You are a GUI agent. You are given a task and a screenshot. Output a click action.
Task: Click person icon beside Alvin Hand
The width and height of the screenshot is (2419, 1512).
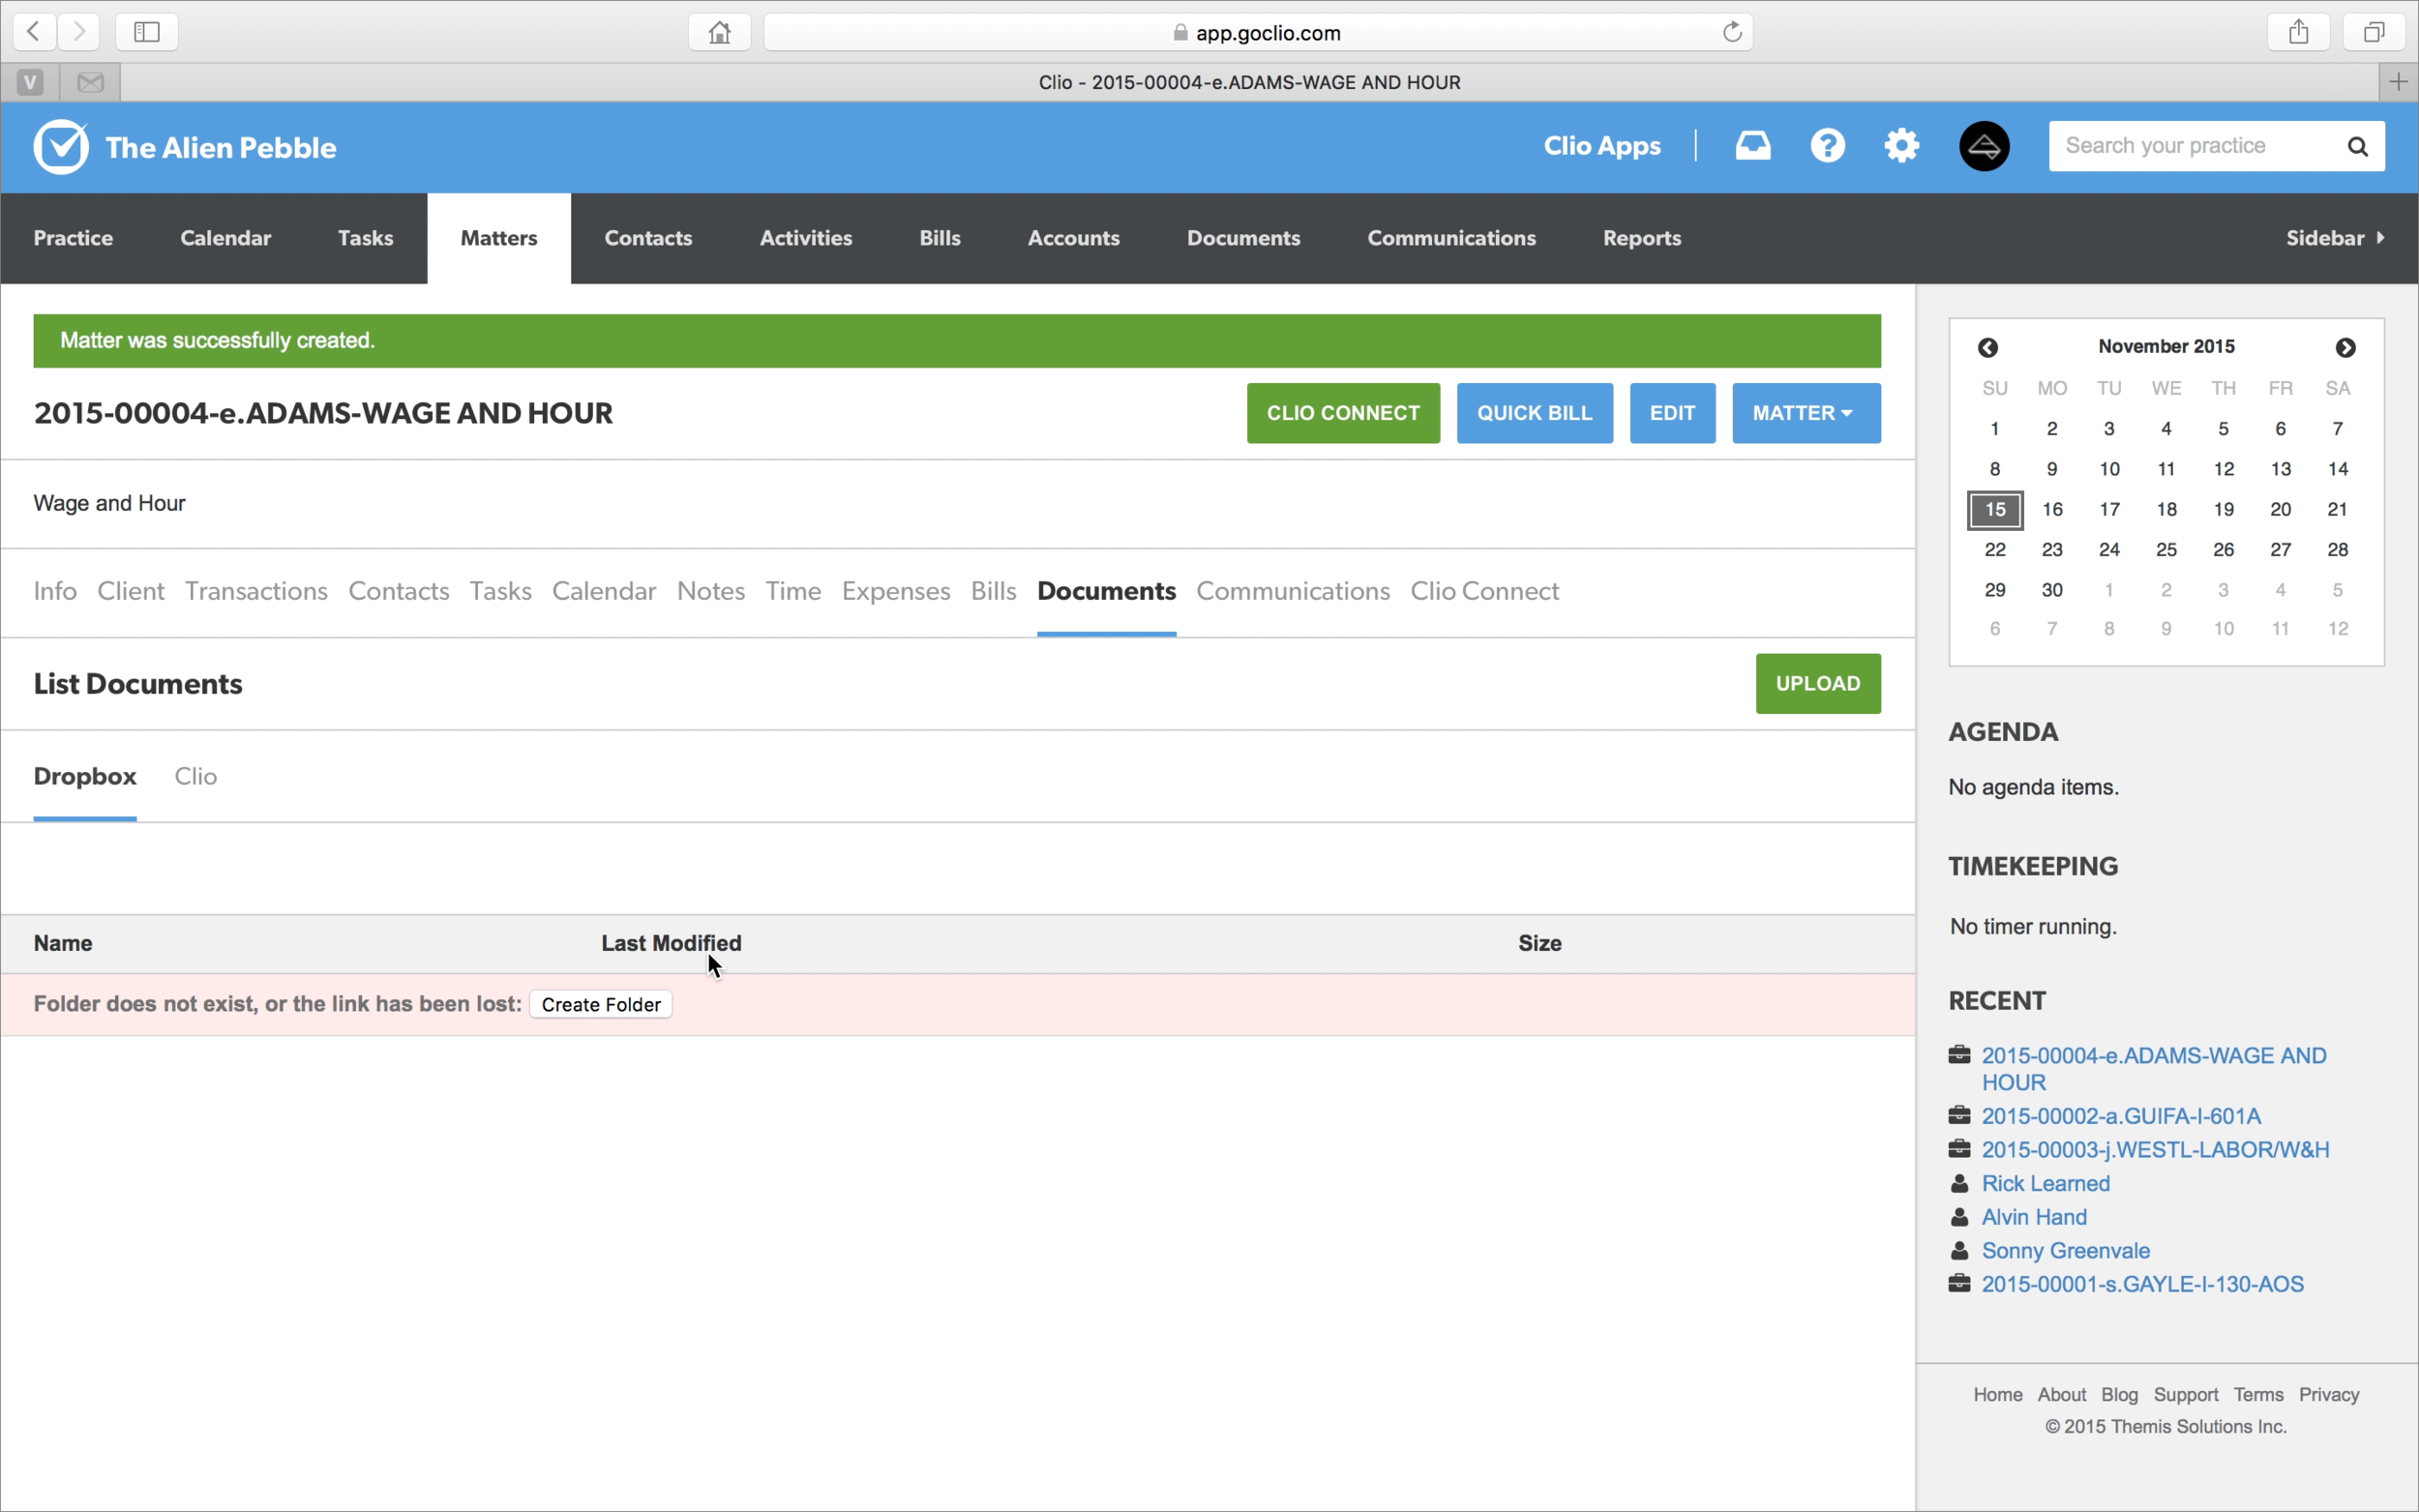point(1959,1217)
